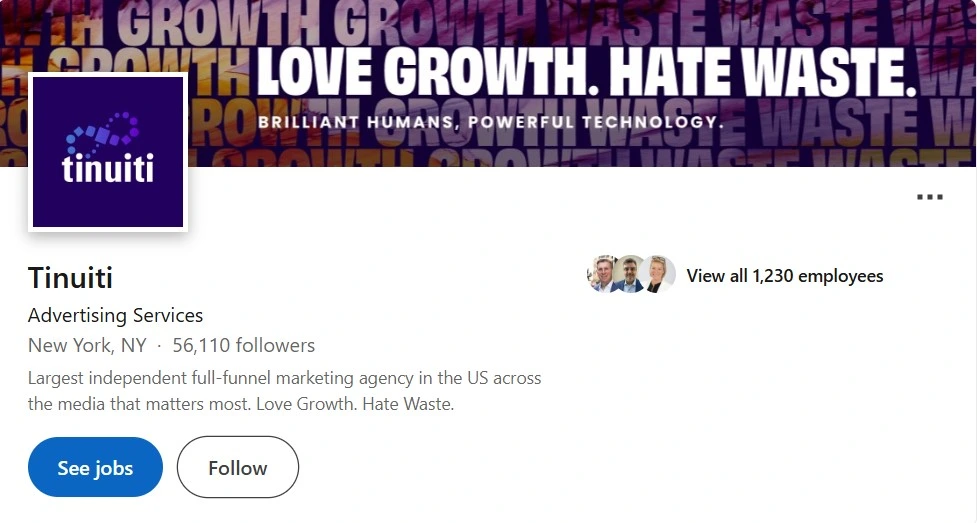Click the Tinuiti company name heading
Screen dimensions: 977x523
(70, 277)
